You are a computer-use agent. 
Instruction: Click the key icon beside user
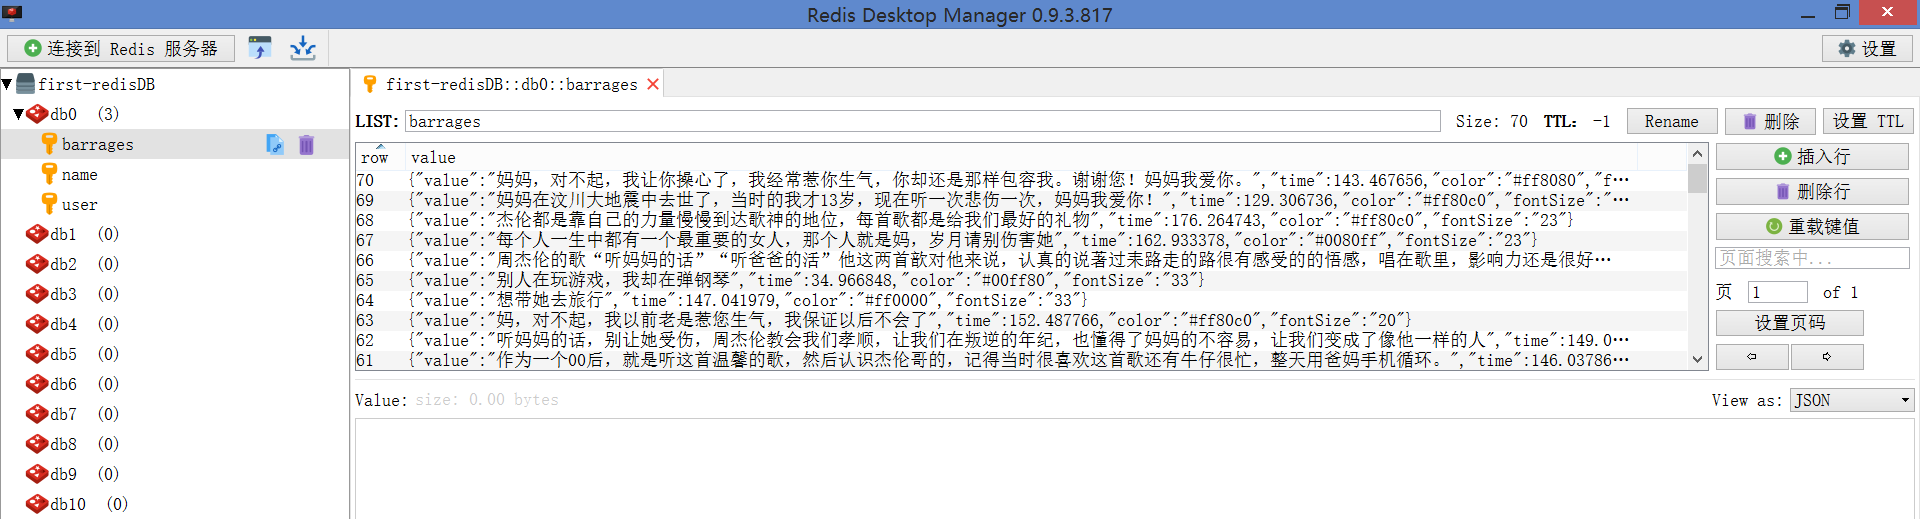tap(49, 204)
